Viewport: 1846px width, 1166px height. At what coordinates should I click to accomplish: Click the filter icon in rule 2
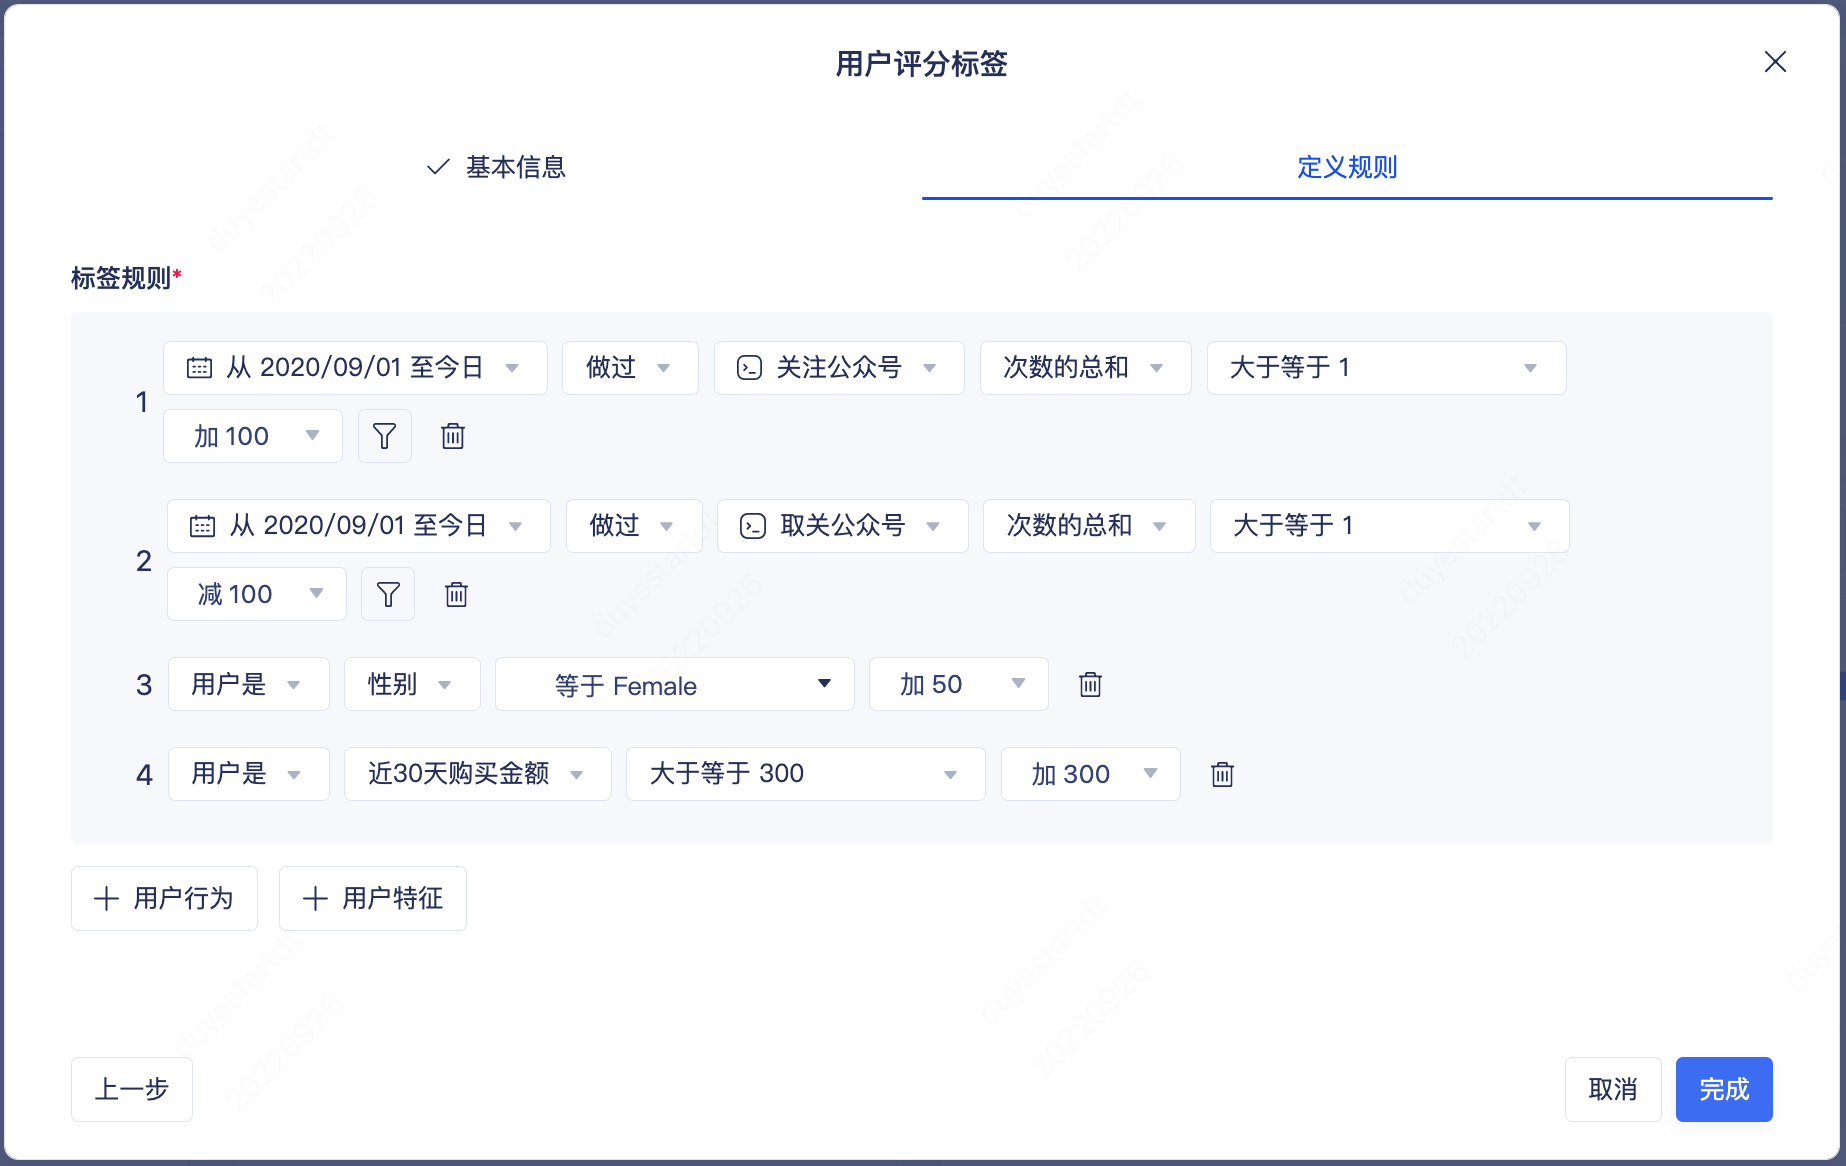388,594
